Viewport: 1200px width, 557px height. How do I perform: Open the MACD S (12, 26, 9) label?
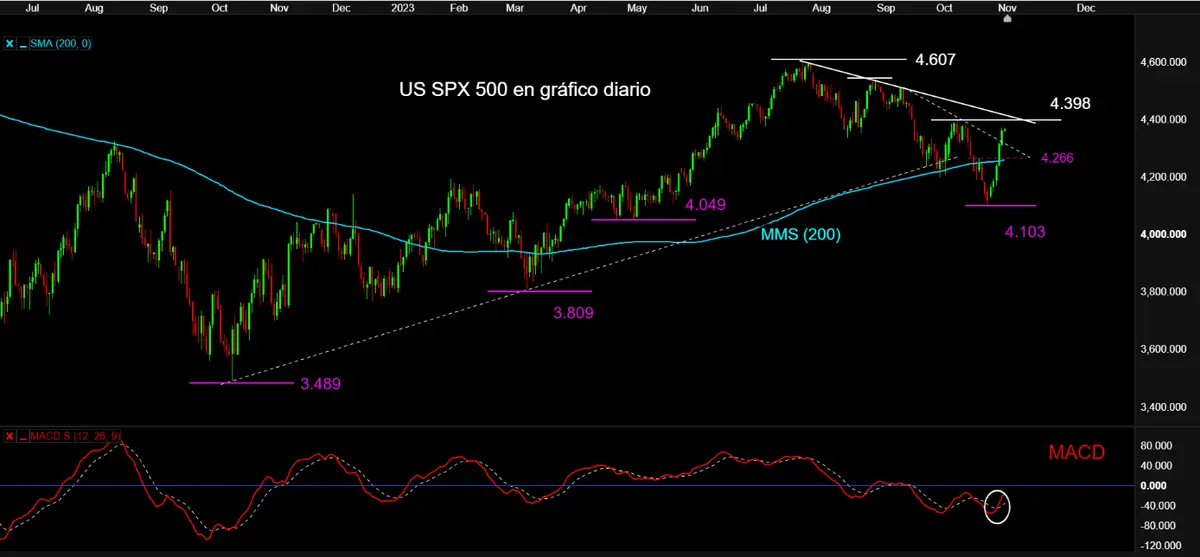click(x=75, y=436)
